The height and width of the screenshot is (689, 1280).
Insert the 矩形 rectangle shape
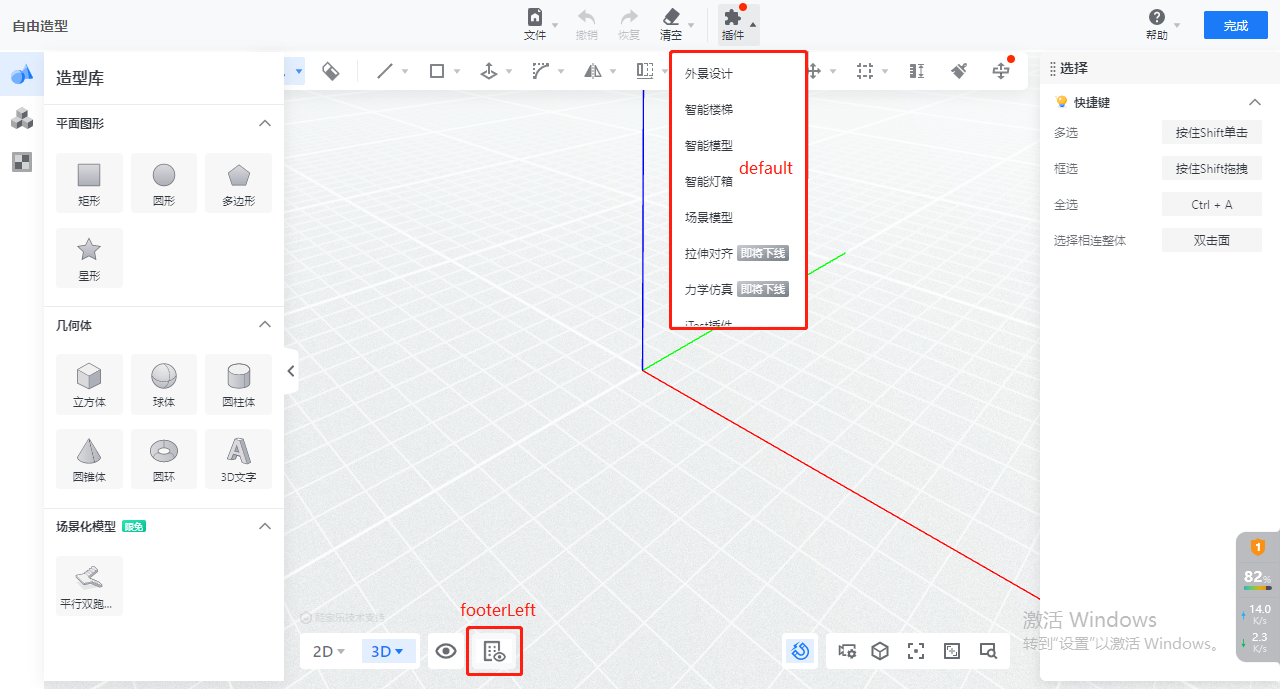(89, 183)
